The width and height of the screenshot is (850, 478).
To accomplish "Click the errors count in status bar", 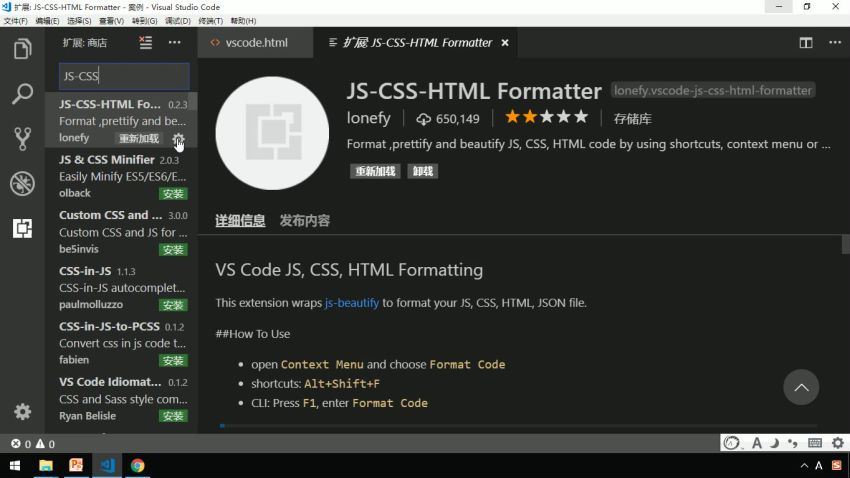I will coord(21,444).
